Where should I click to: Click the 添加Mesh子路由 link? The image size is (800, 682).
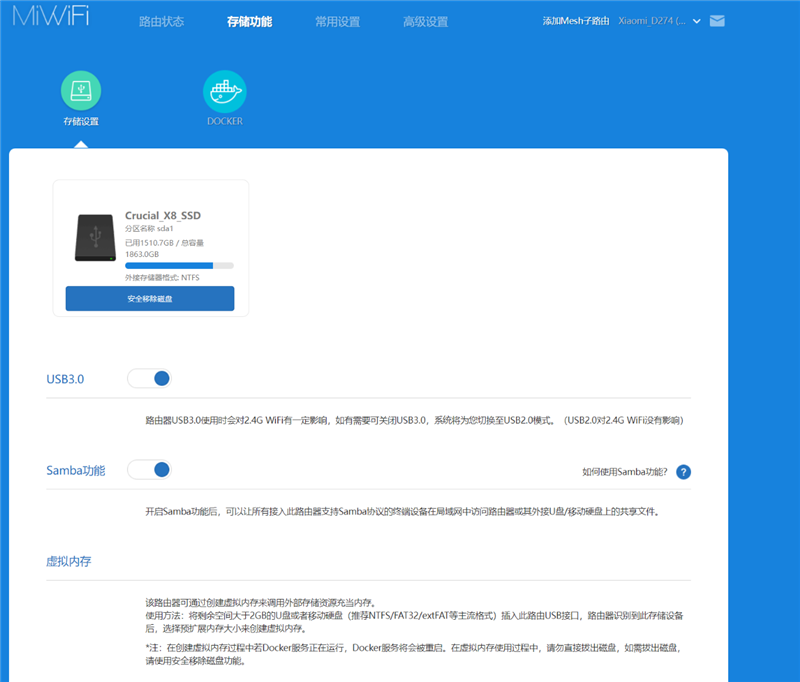574,20
